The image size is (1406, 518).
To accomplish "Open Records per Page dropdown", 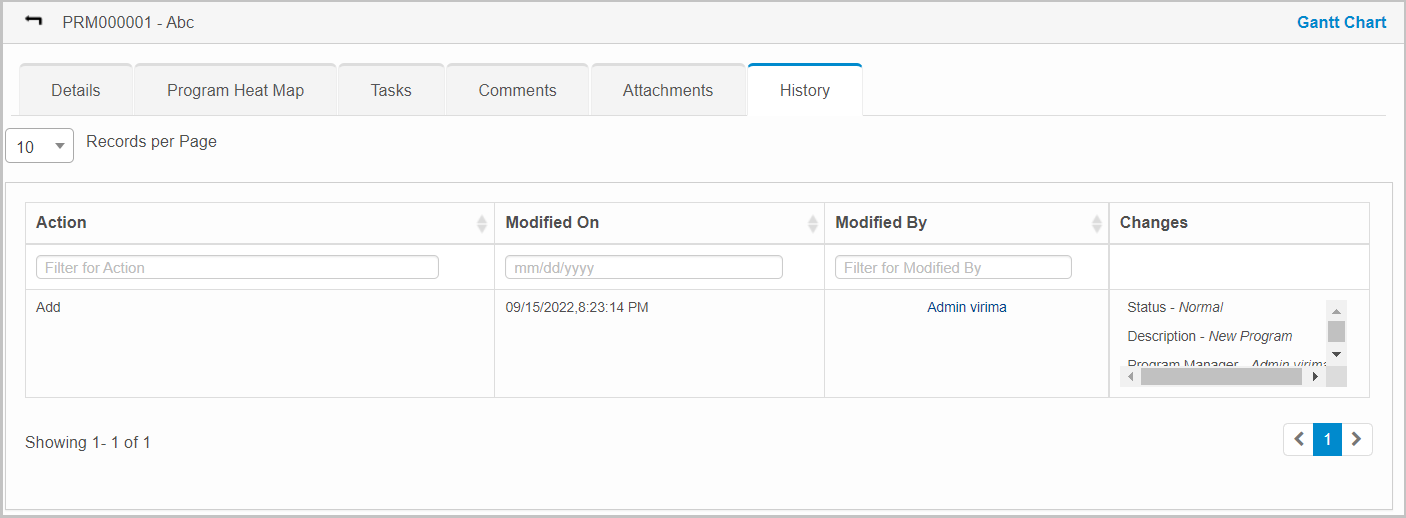I will pyautogui.click(x=40, y=146).
